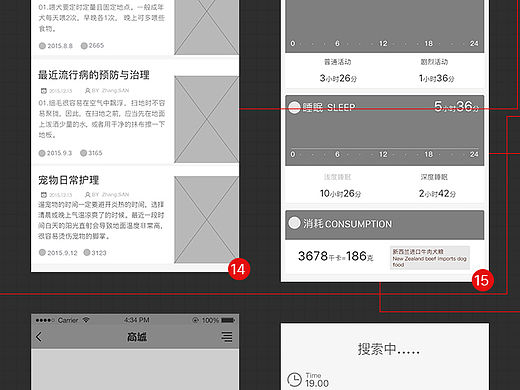
Task: Open the article titled 宠物日常护理
Action: point(68,180)
